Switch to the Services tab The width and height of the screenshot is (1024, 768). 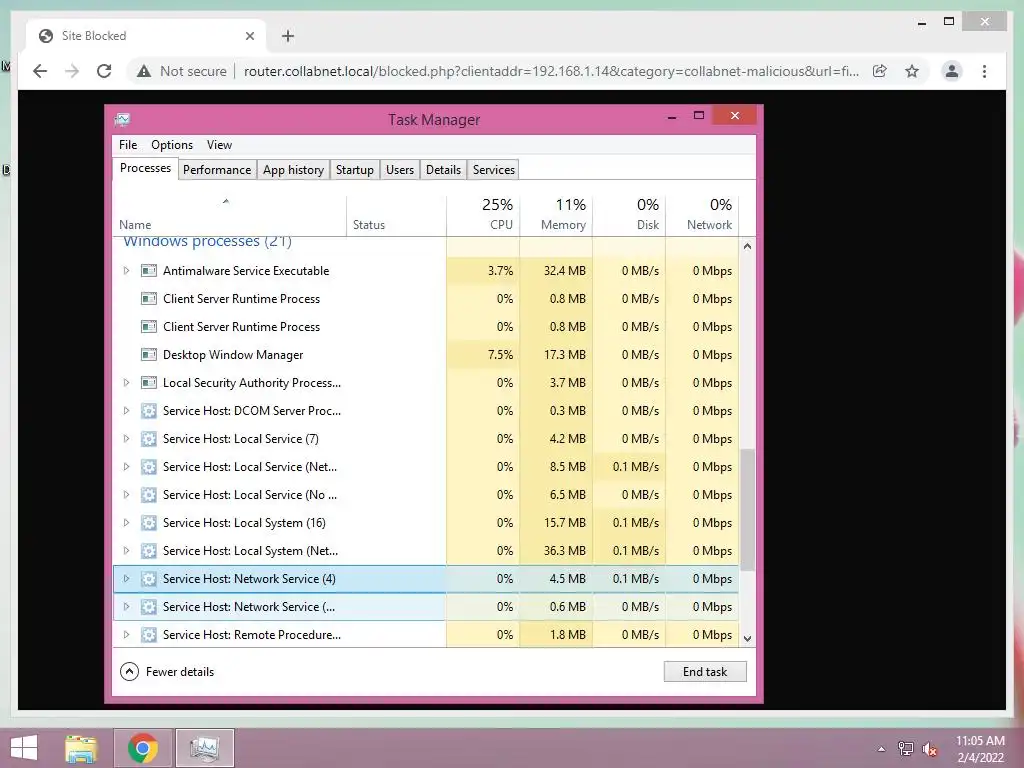point(494,170)
